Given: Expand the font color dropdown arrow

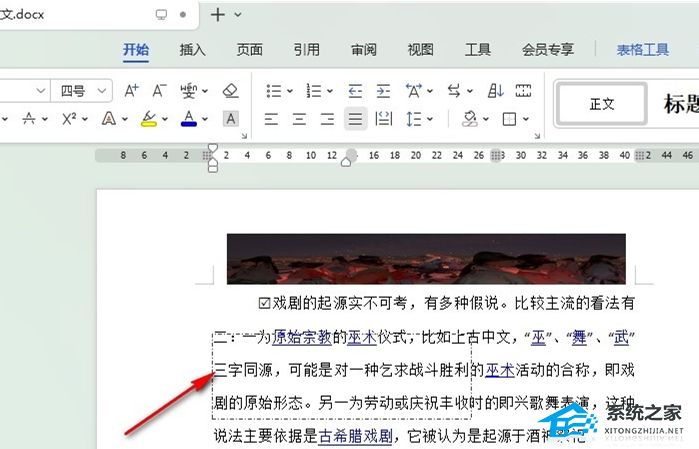Looking at the screenshot, I should click(205, 119).
